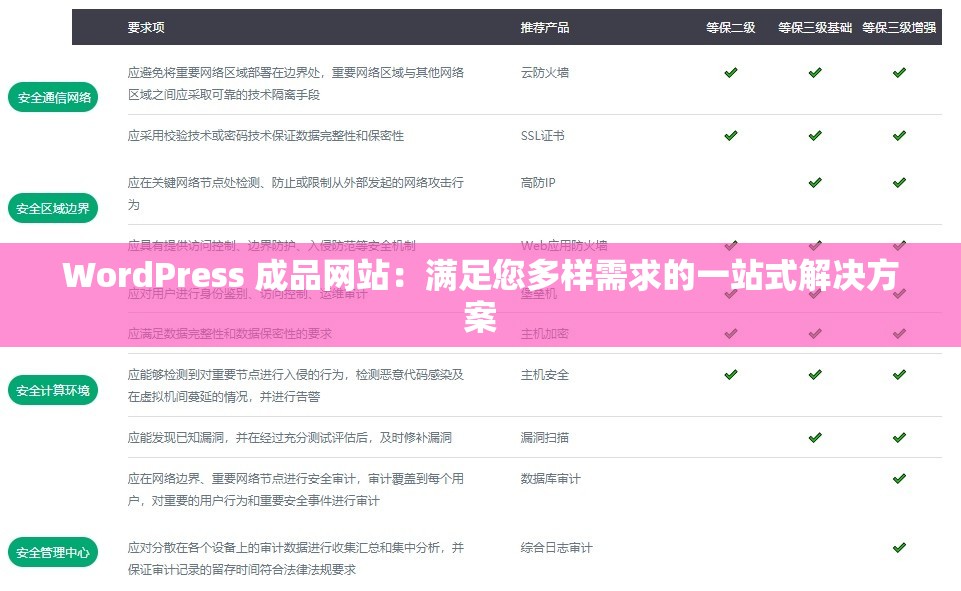Toggle the 等保三级基础 check for SSL证书
The image size is (961, 591).
pos(814,135)
